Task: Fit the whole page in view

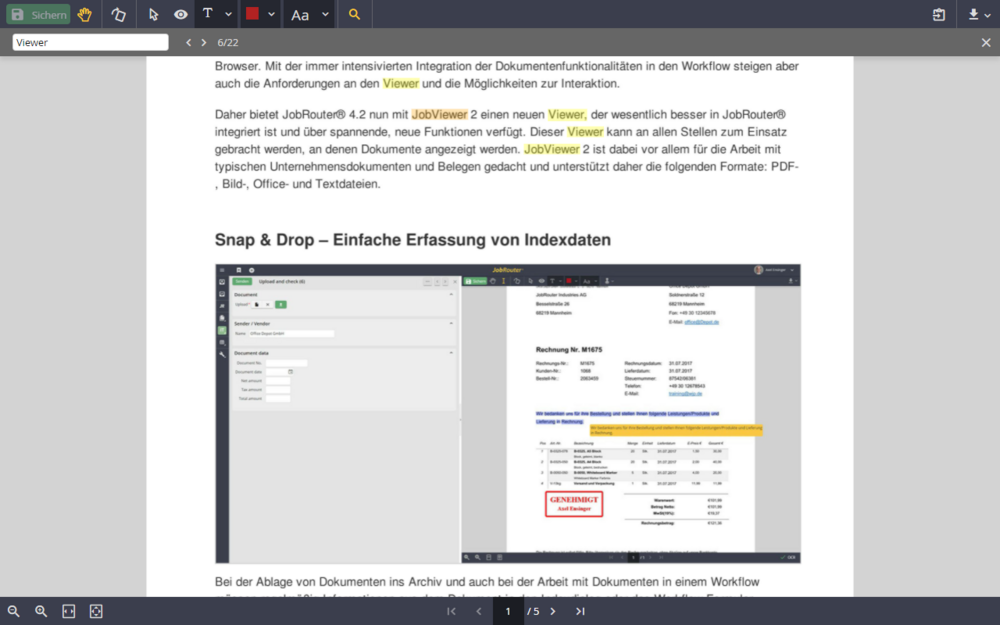Action: [96, 611]
